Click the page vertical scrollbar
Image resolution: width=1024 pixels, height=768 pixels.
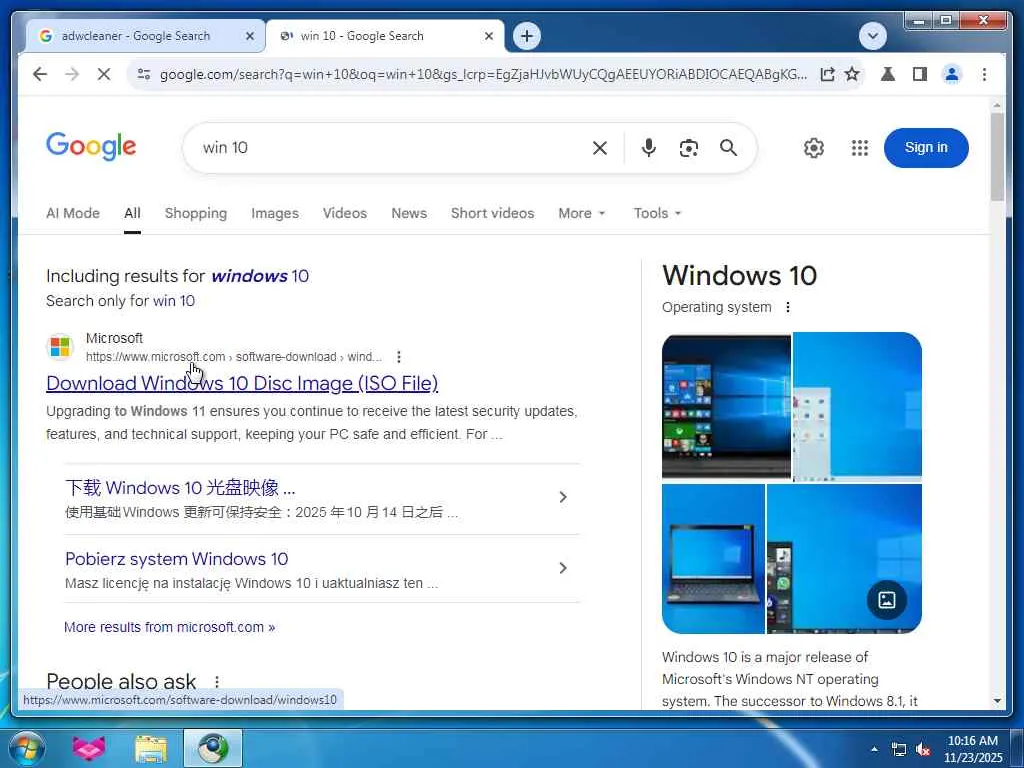[x=997, y=157]
